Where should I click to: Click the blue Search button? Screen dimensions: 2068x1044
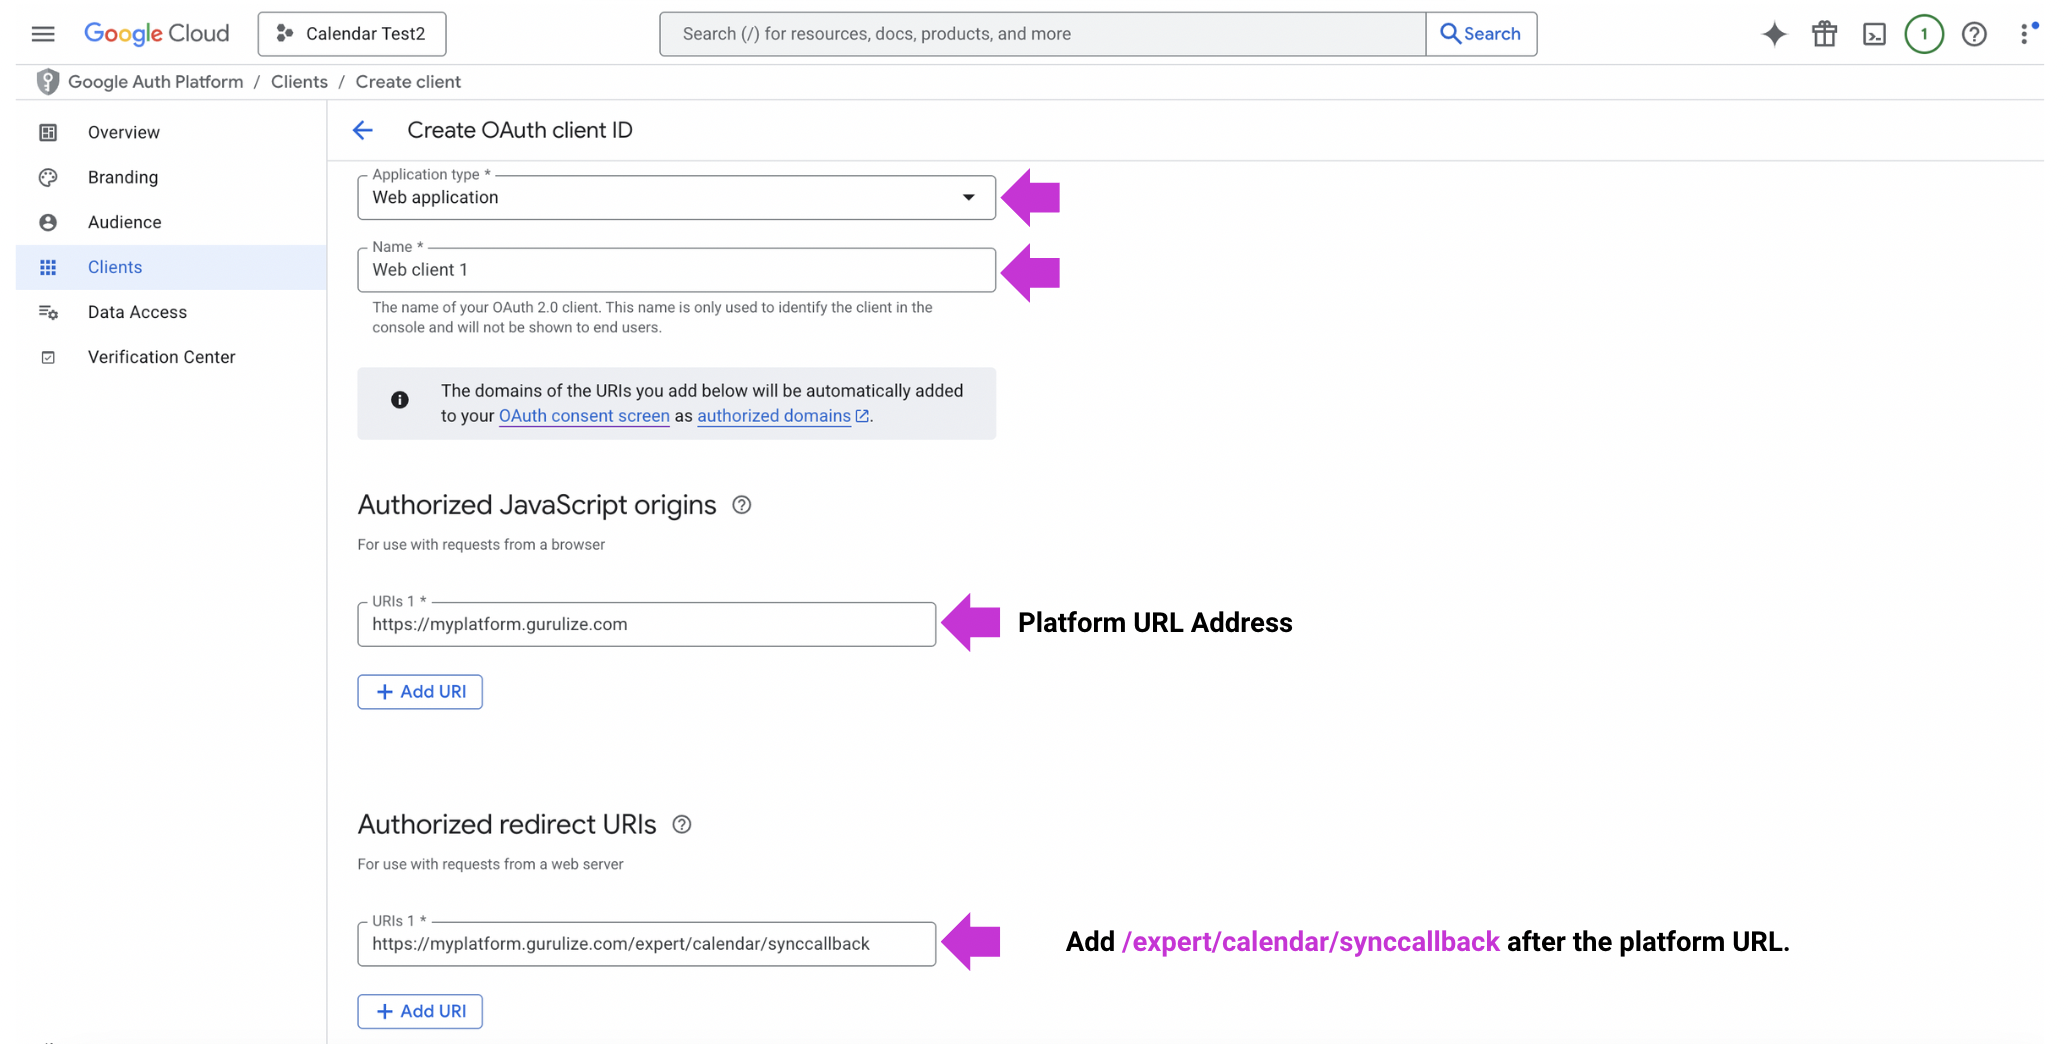point(1481,34)
